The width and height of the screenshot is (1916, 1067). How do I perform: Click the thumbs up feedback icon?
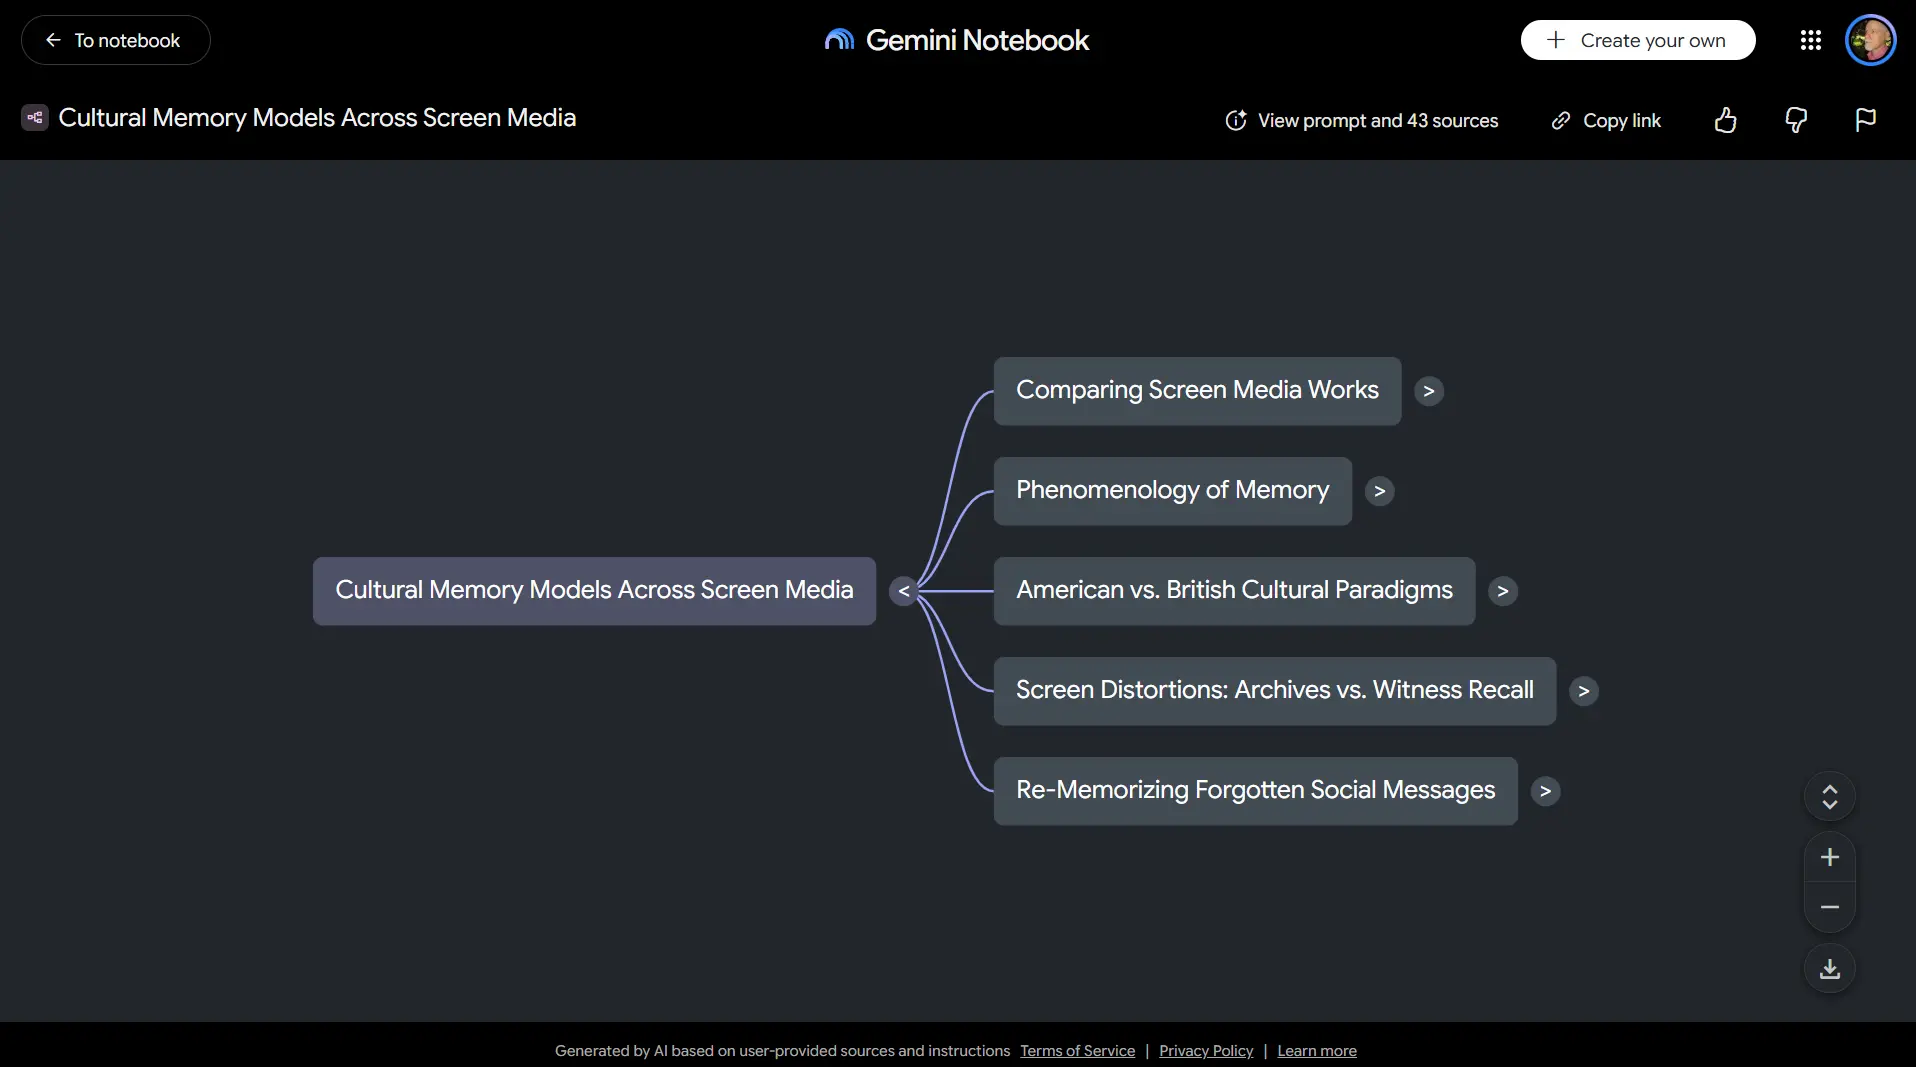1725,120
